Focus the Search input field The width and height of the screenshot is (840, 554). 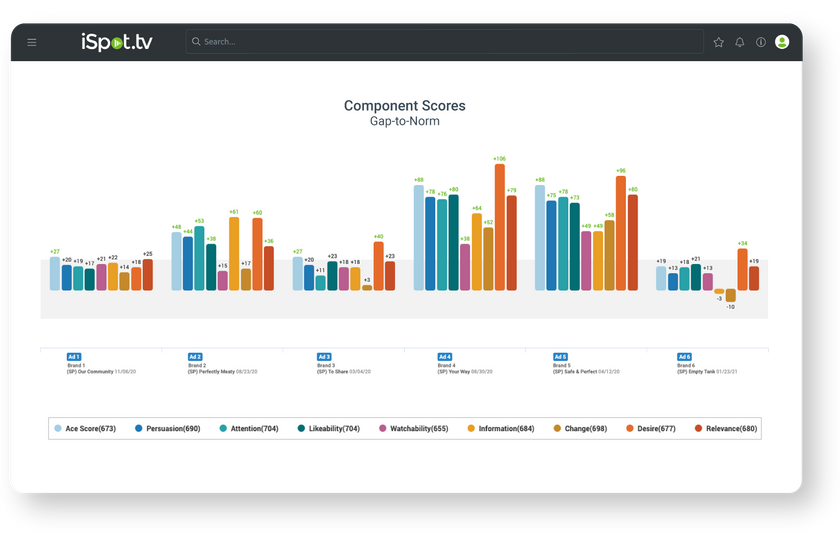[440, 42]
